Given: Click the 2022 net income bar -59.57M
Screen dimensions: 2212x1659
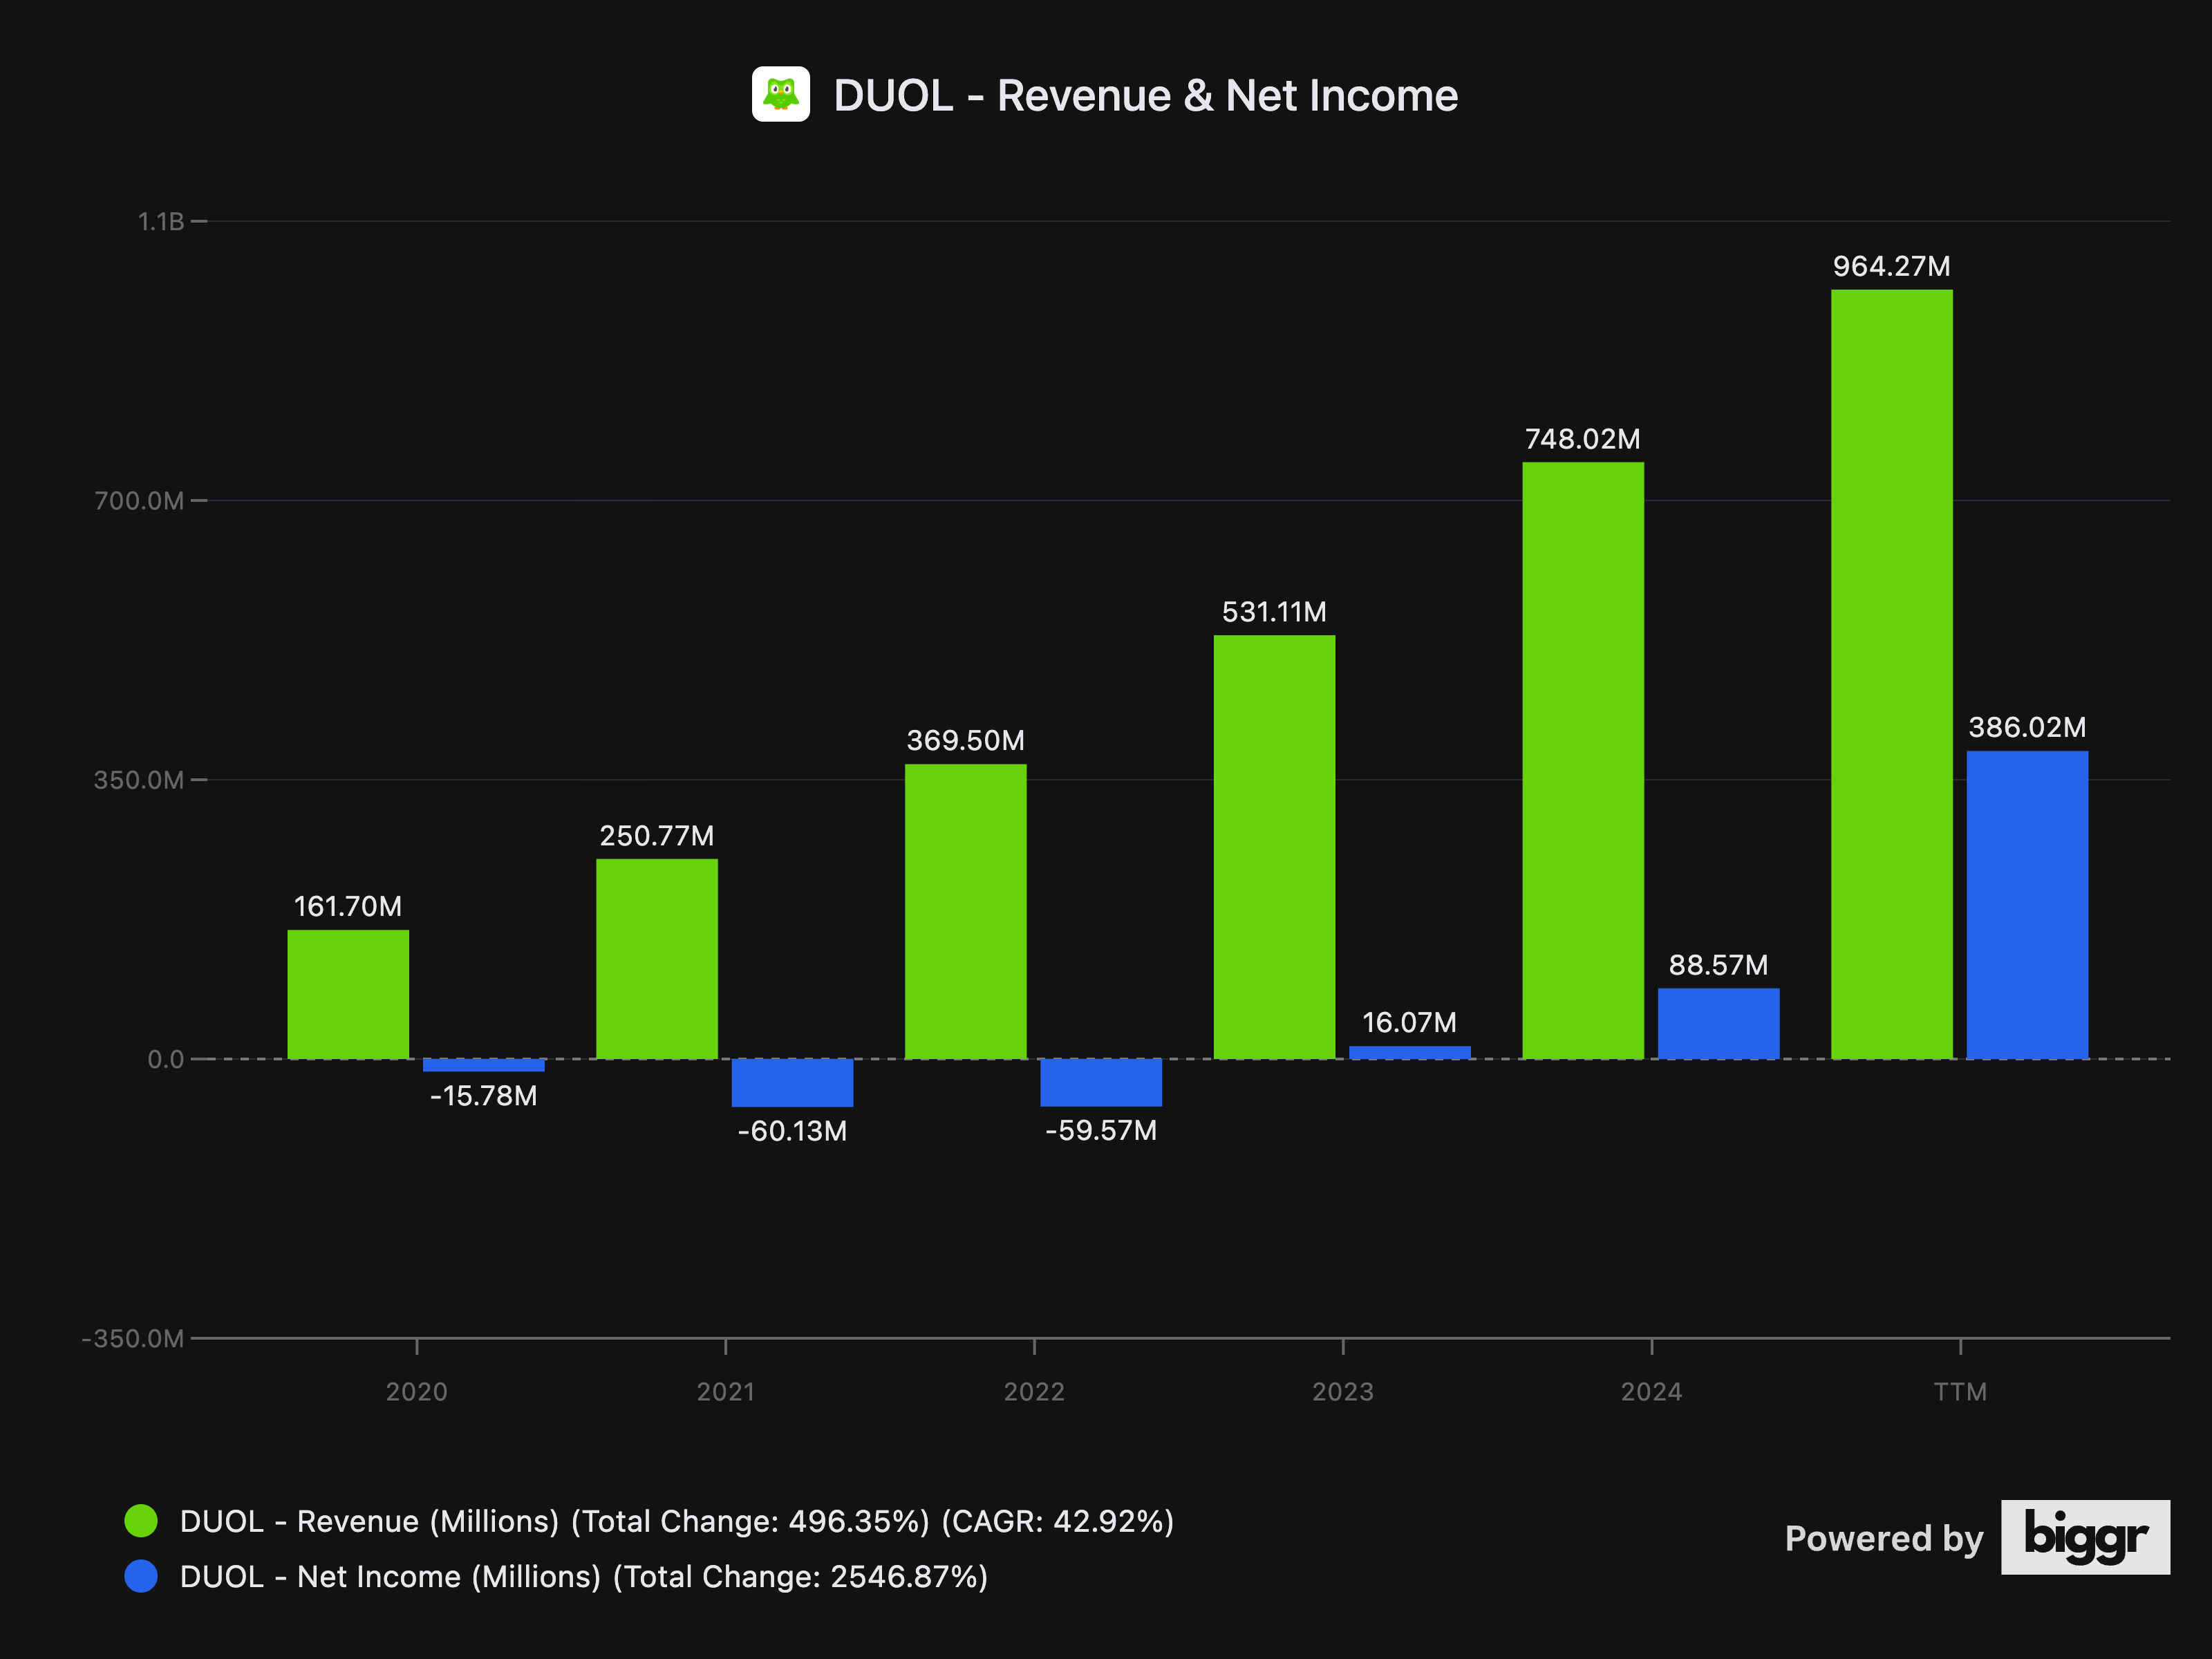Looking at the screenshot, I should (1100, 1082).
